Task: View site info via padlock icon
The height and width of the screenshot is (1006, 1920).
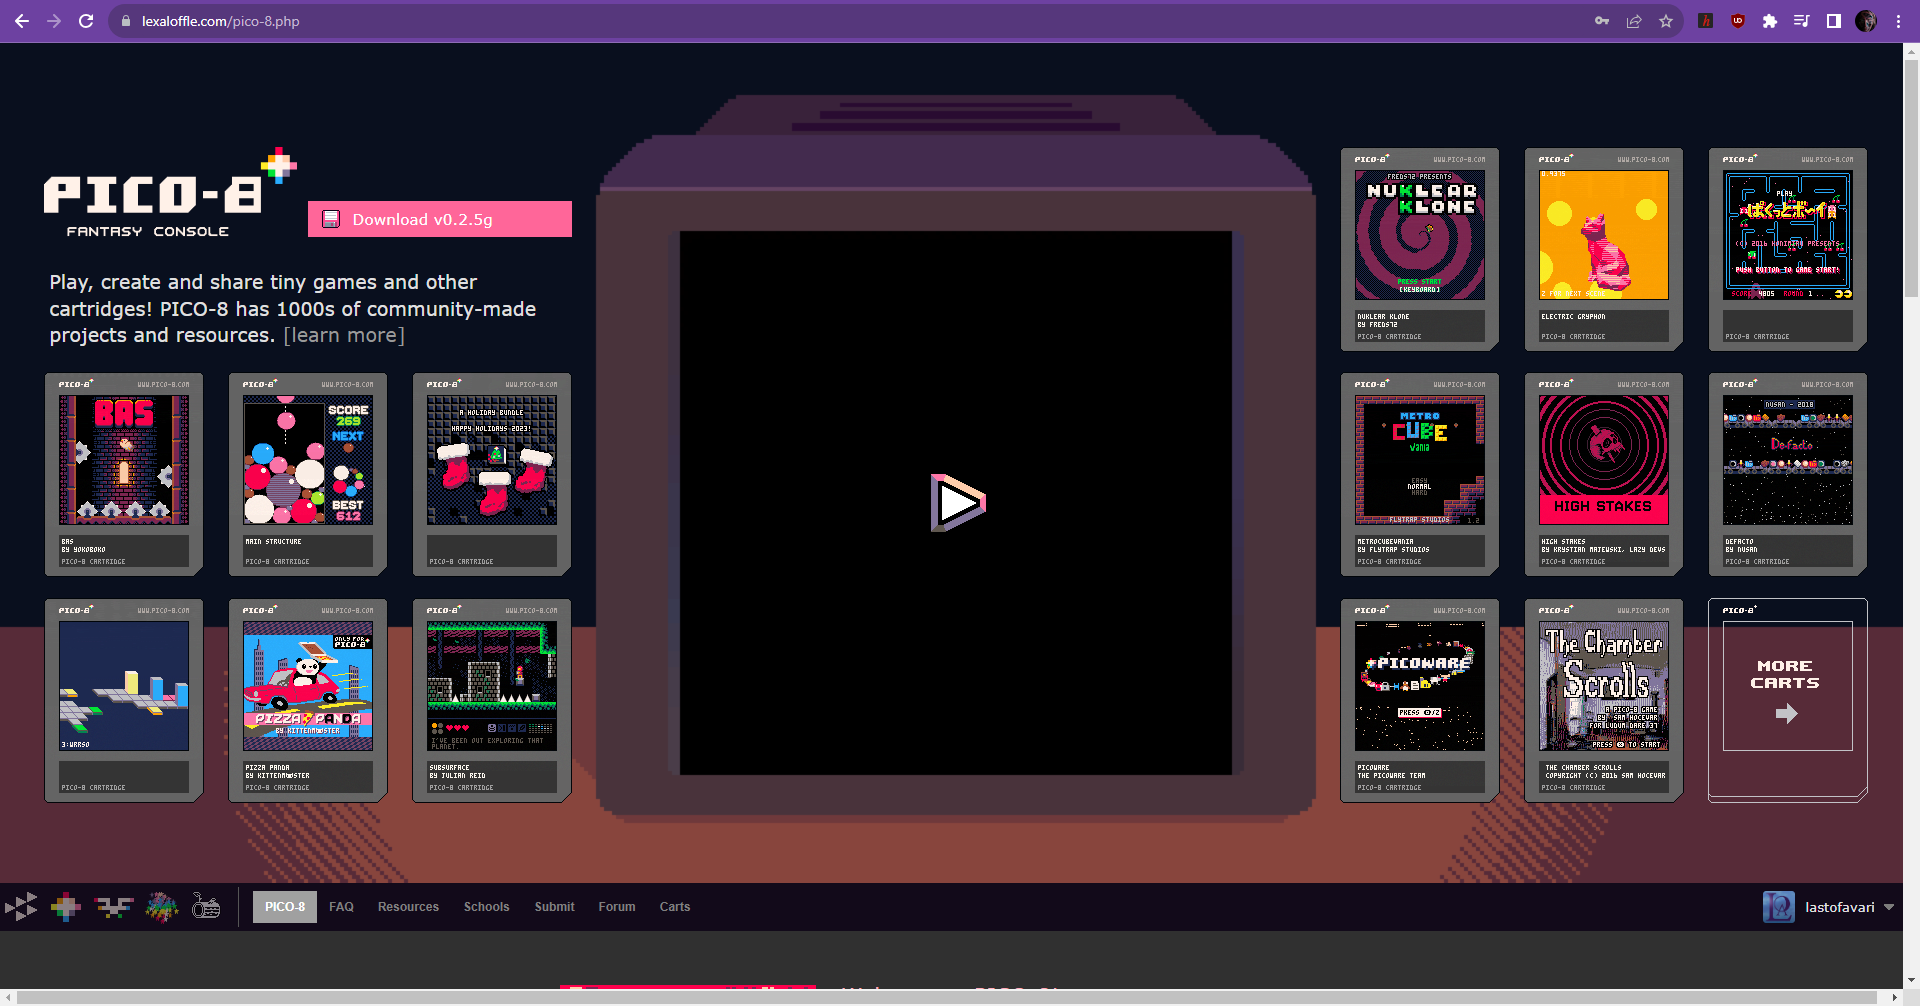Action: pyautogui.click(x=125, y=21)
